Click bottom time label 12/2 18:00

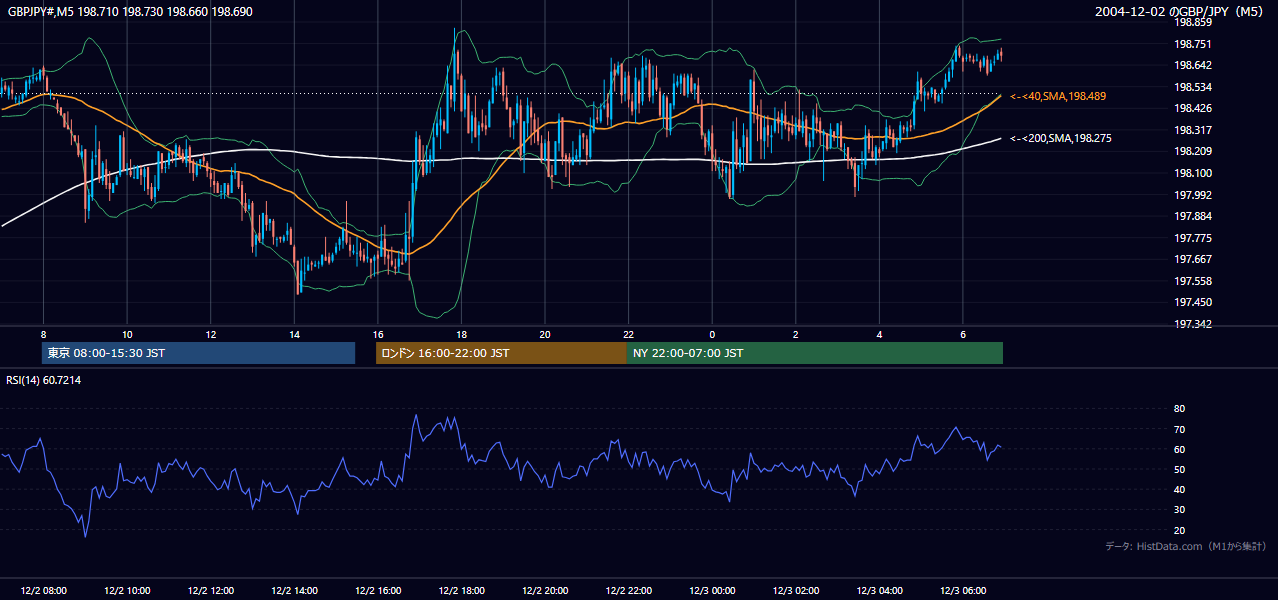click(461, 591)
